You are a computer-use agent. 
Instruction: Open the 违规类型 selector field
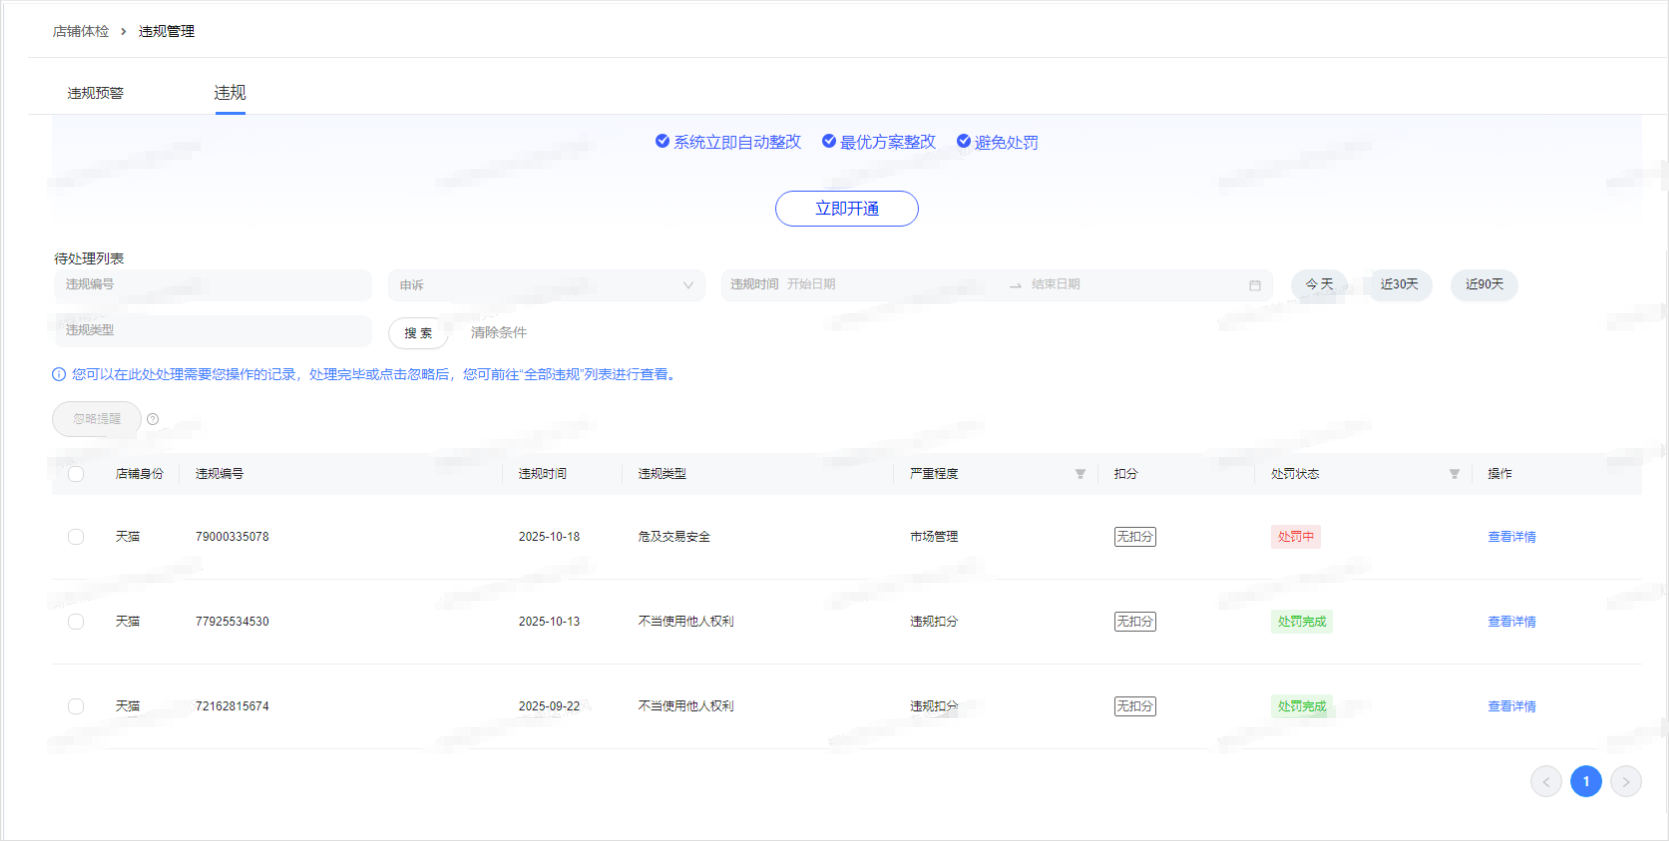[x=213, y=330]
